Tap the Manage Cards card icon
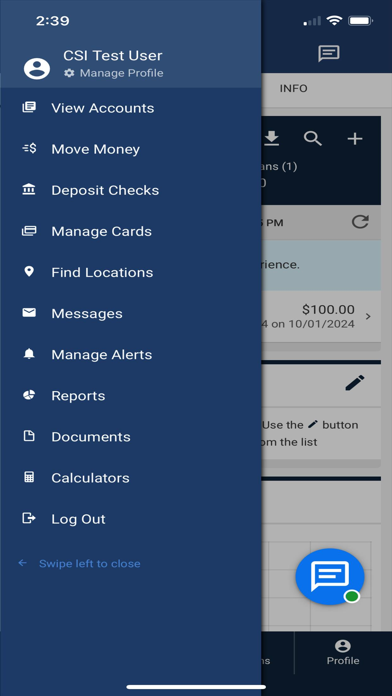The width and height of the screenshot is (392, 696). point(29,231)
